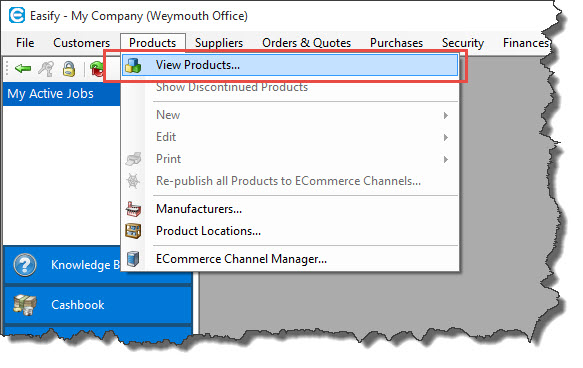Viewport: 583px width, 368px height.
Task: Click the Knowledge Base question mark icon
Action: pyautogui.click(x=25, y=265)
